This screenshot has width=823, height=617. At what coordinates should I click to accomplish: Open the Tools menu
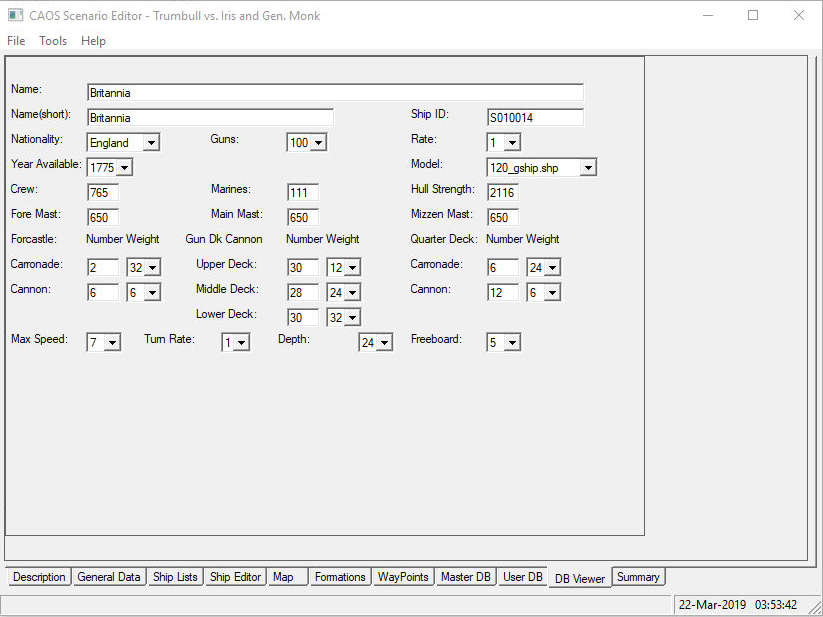[x=53, y=40]
